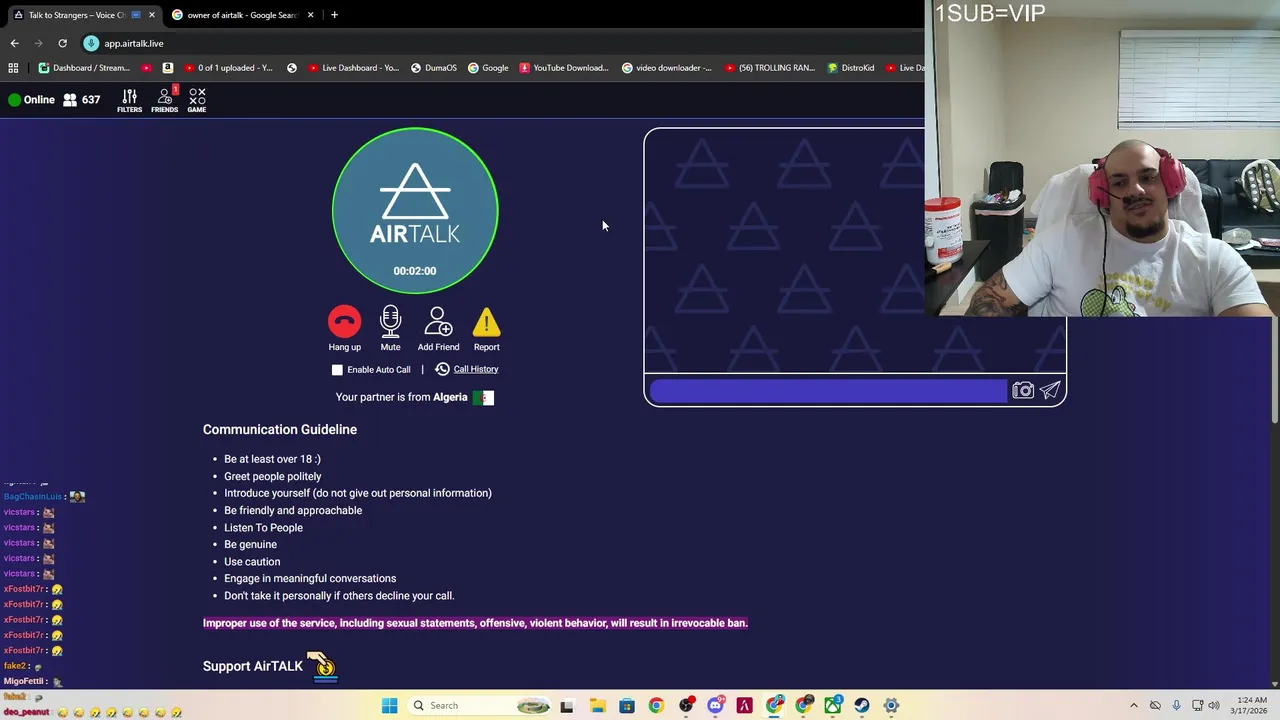Click the green Online status indicator
The height and width of the screenshot is (720, 1280).
tap(14, 100)
